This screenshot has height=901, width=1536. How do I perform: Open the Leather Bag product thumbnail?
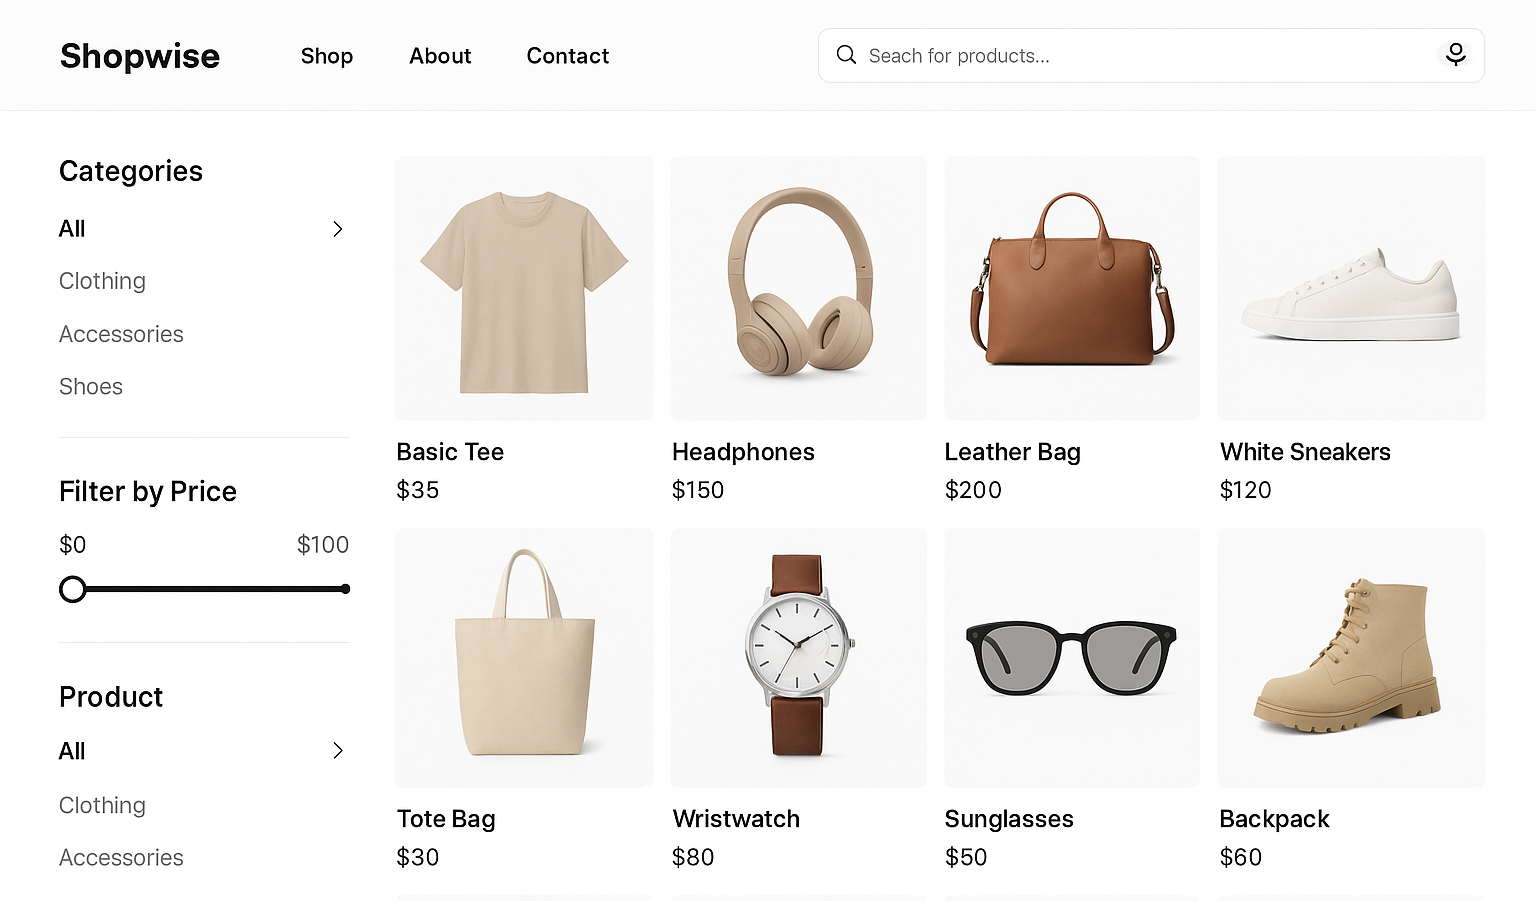(1072, 288)
